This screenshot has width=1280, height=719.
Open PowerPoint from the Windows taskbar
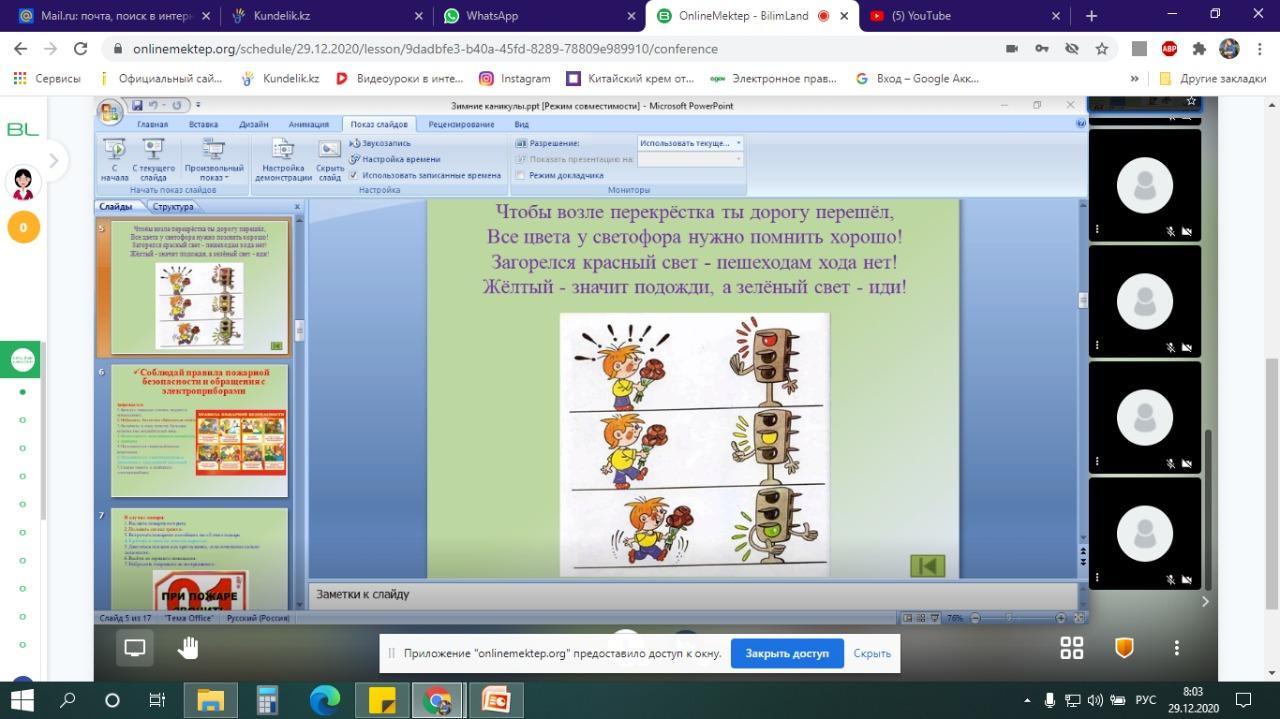[496, 700]
